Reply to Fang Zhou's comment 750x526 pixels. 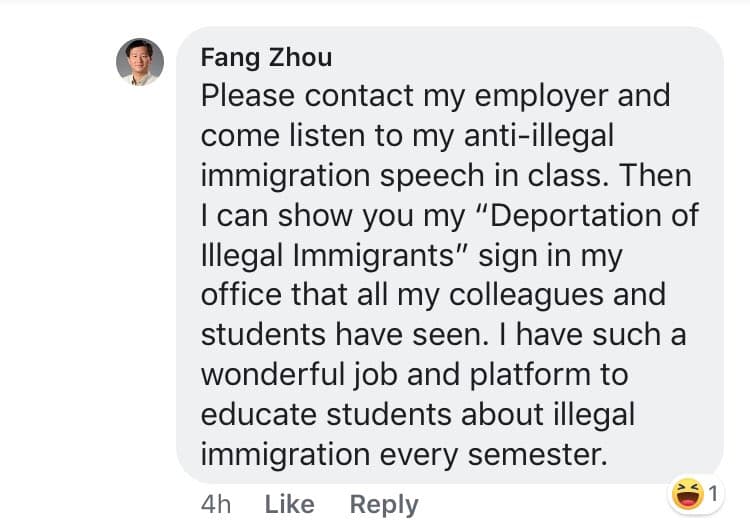point(384,505)
